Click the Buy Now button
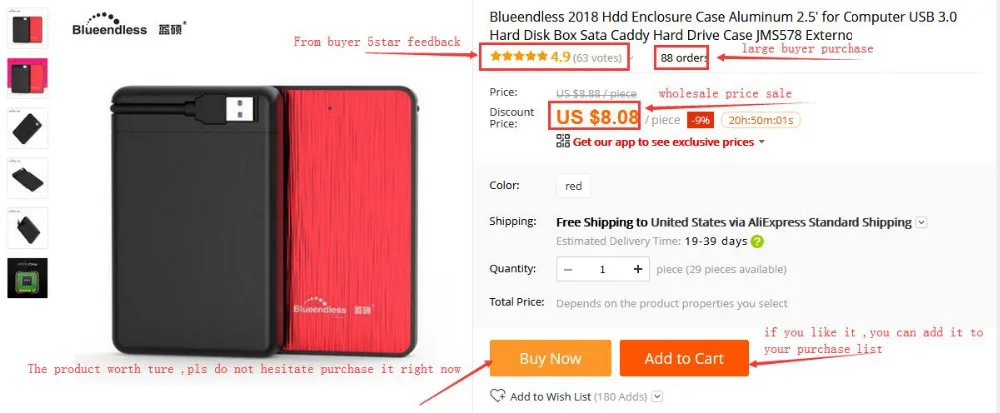Image resolution: width=1000 pixels, height=413 pixels. click(x=550, y=358)
